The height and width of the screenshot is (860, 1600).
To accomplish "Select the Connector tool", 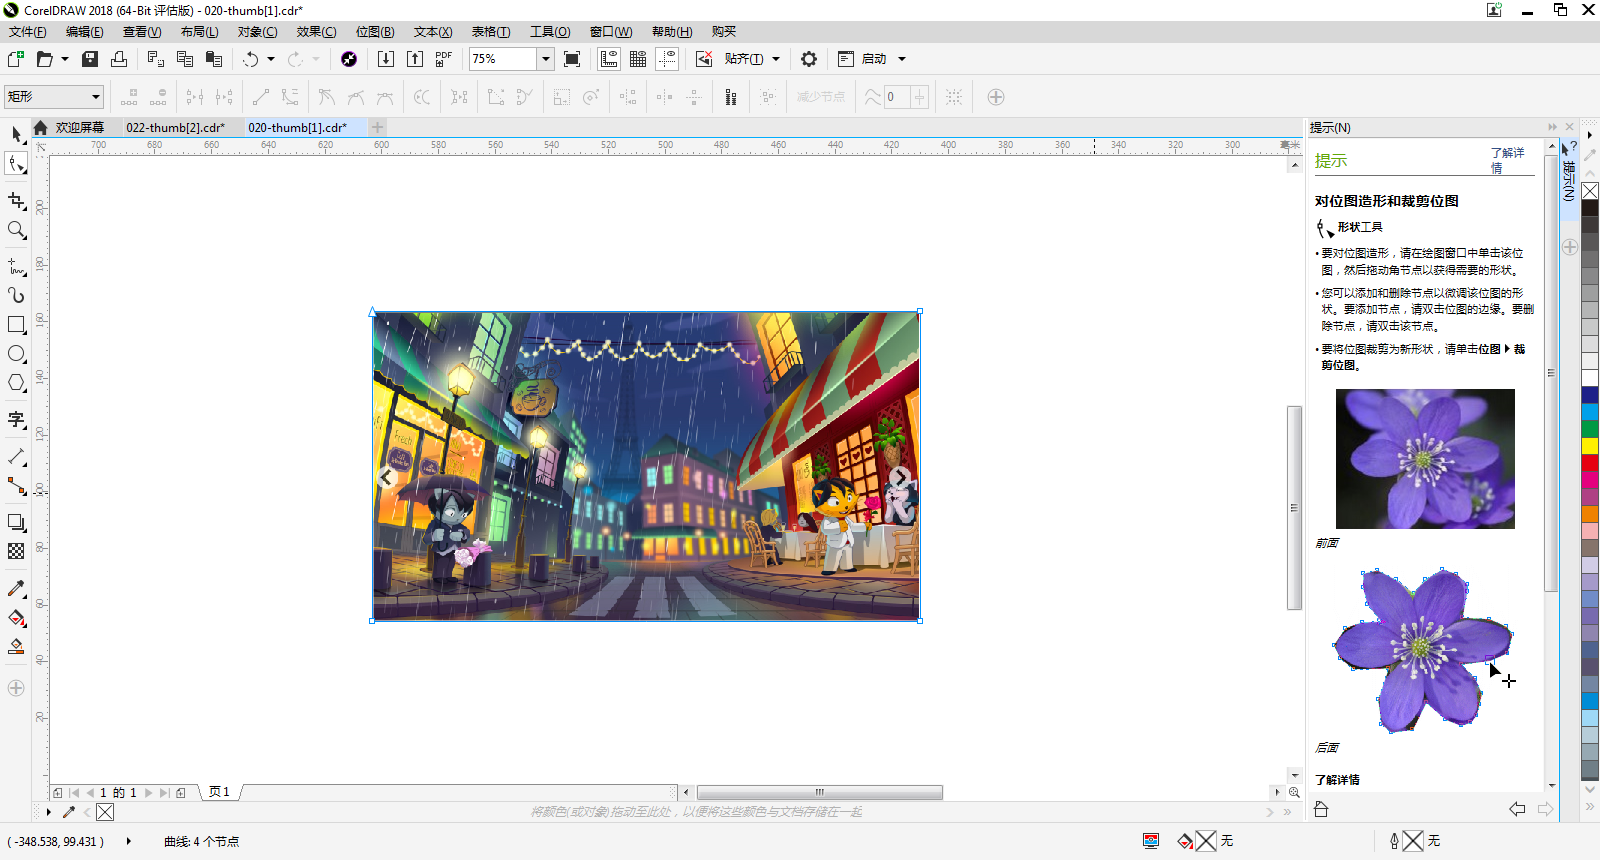I will (x=16, y=486).
